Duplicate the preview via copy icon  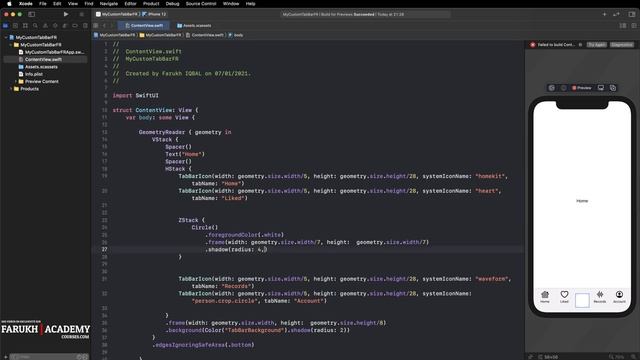tap(613, 88)
